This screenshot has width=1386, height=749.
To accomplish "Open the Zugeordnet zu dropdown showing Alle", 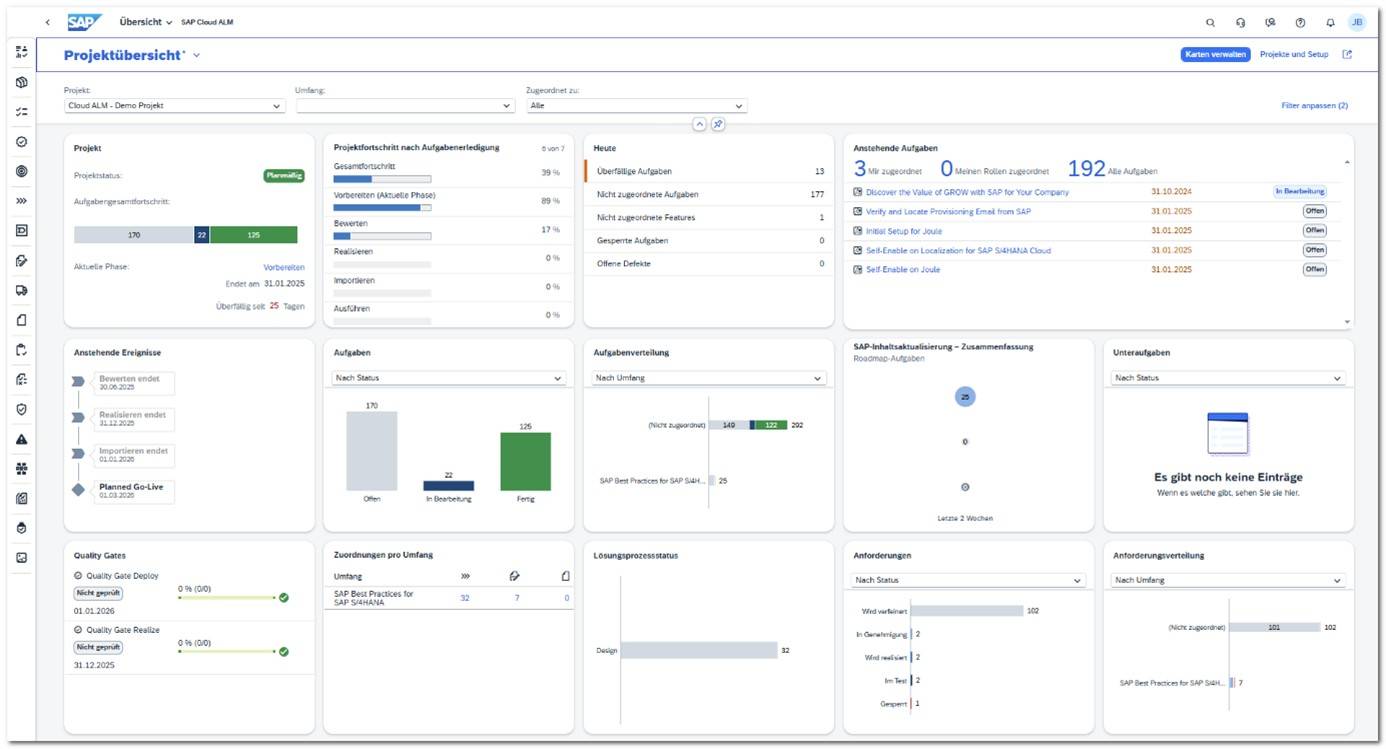I will tap(637, 105).
